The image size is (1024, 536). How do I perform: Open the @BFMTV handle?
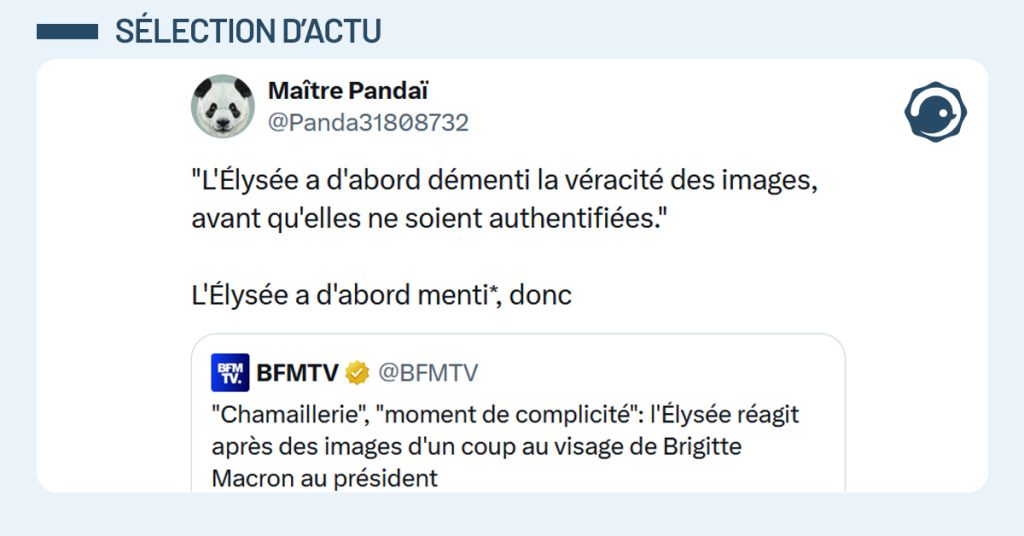(x=427, y=374)
